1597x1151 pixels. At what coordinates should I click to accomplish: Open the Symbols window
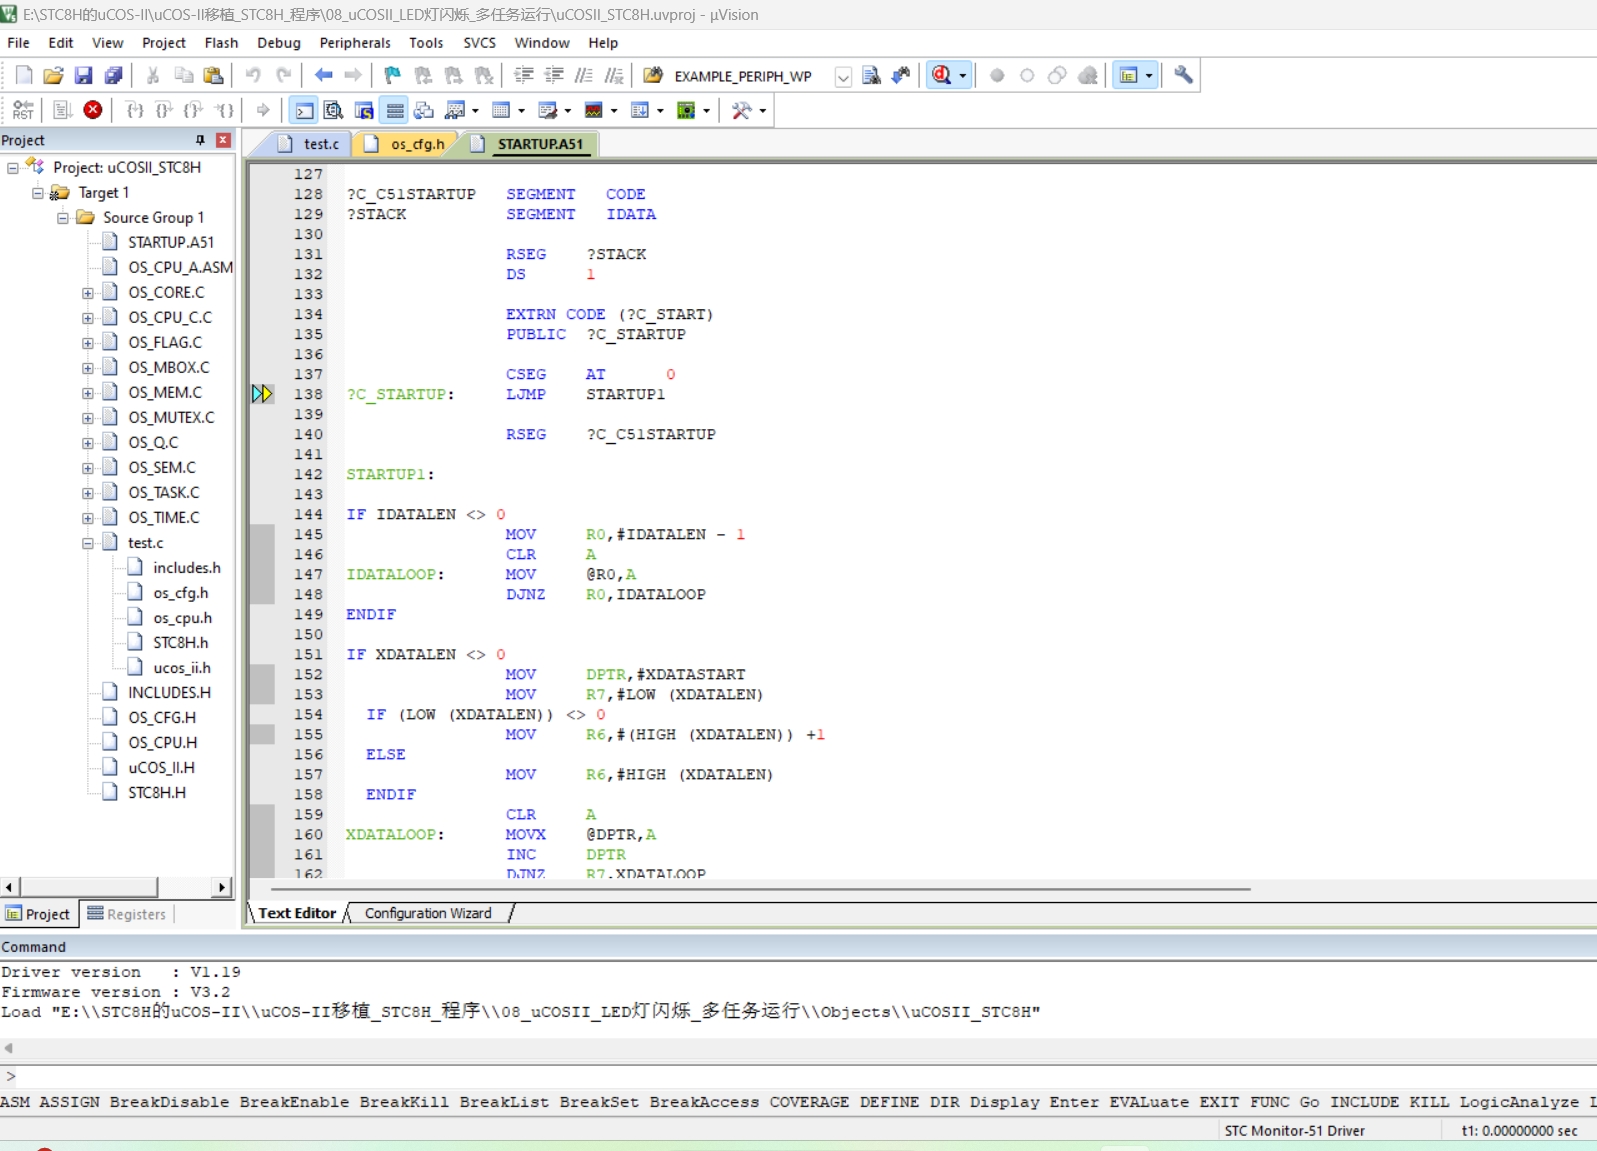click(x=364, y=110)
